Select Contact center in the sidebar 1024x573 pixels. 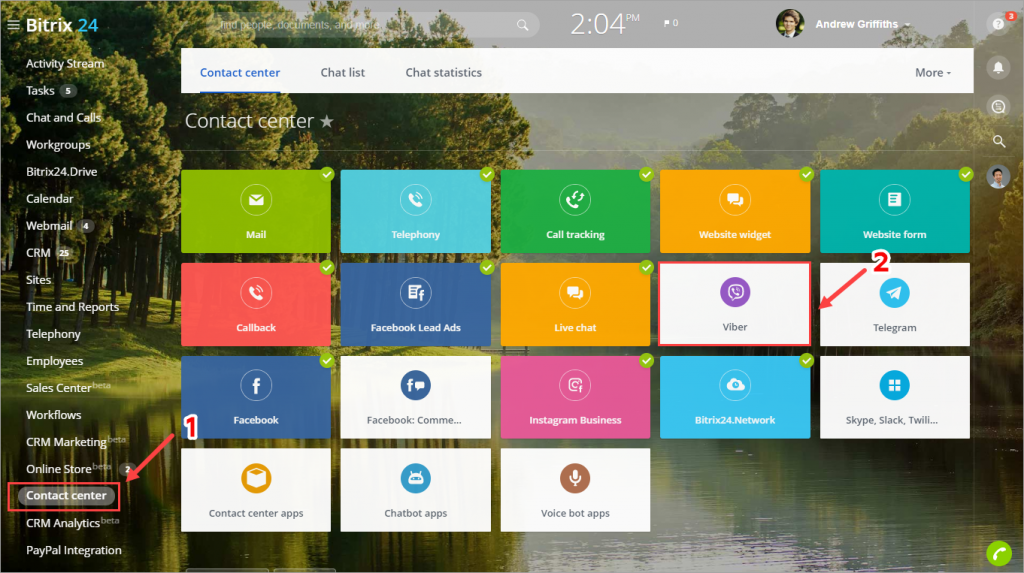[x=66, y=496]
